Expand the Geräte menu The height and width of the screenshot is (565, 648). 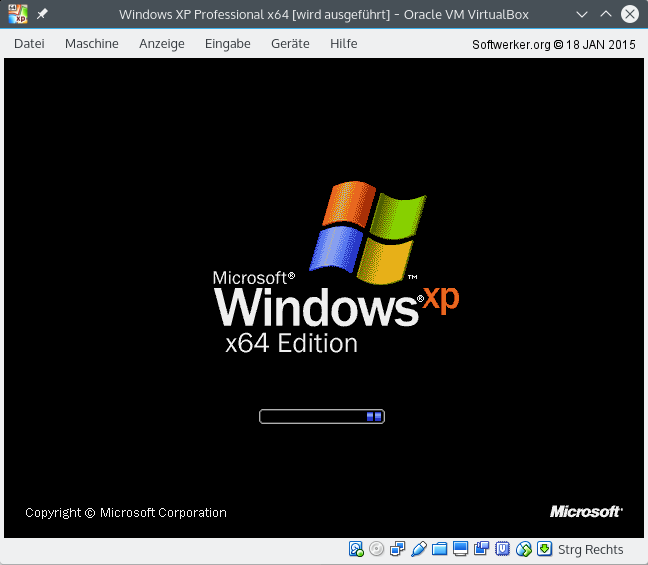(290, 44)
